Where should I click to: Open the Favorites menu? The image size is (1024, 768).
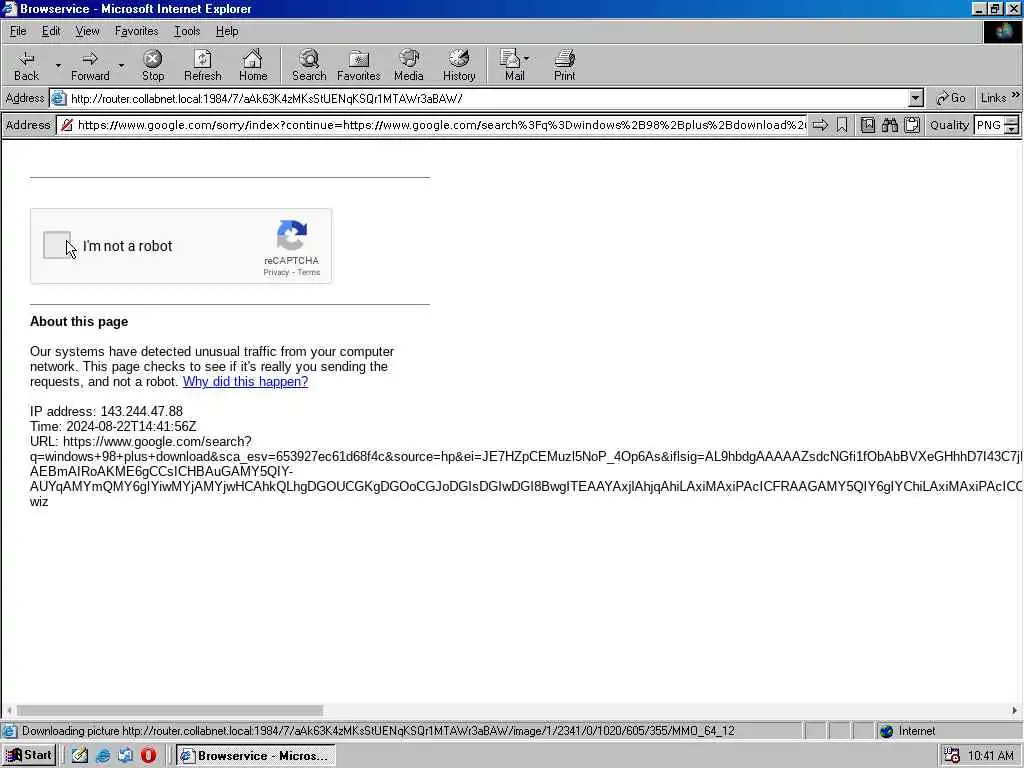click(x=136, y=31)
